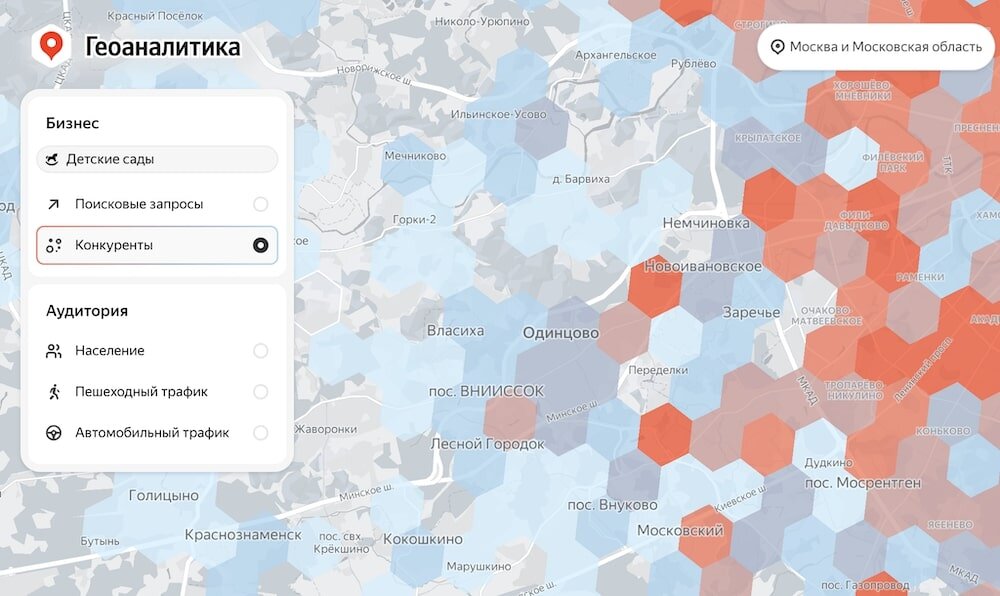Click the red Geoanalytics pin logo
Screen dimensions: 1000x596
click(51, 46)
